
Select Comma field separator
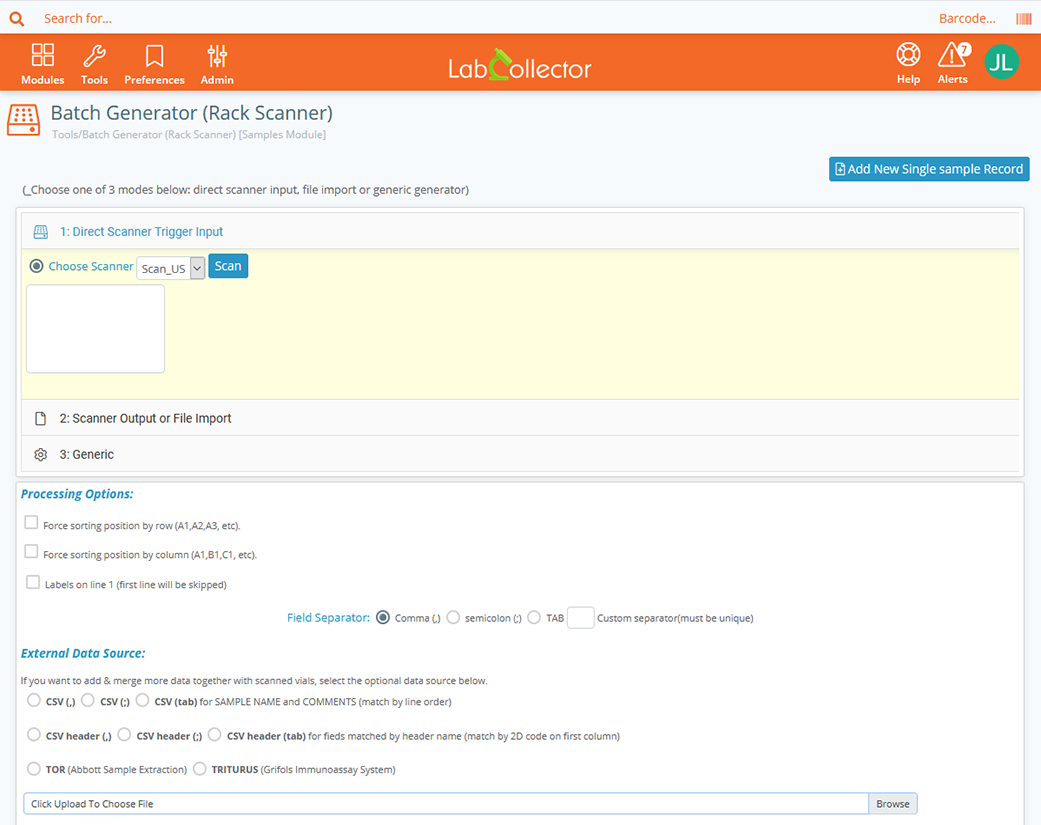pyautogui.click(x=383, y=617)
